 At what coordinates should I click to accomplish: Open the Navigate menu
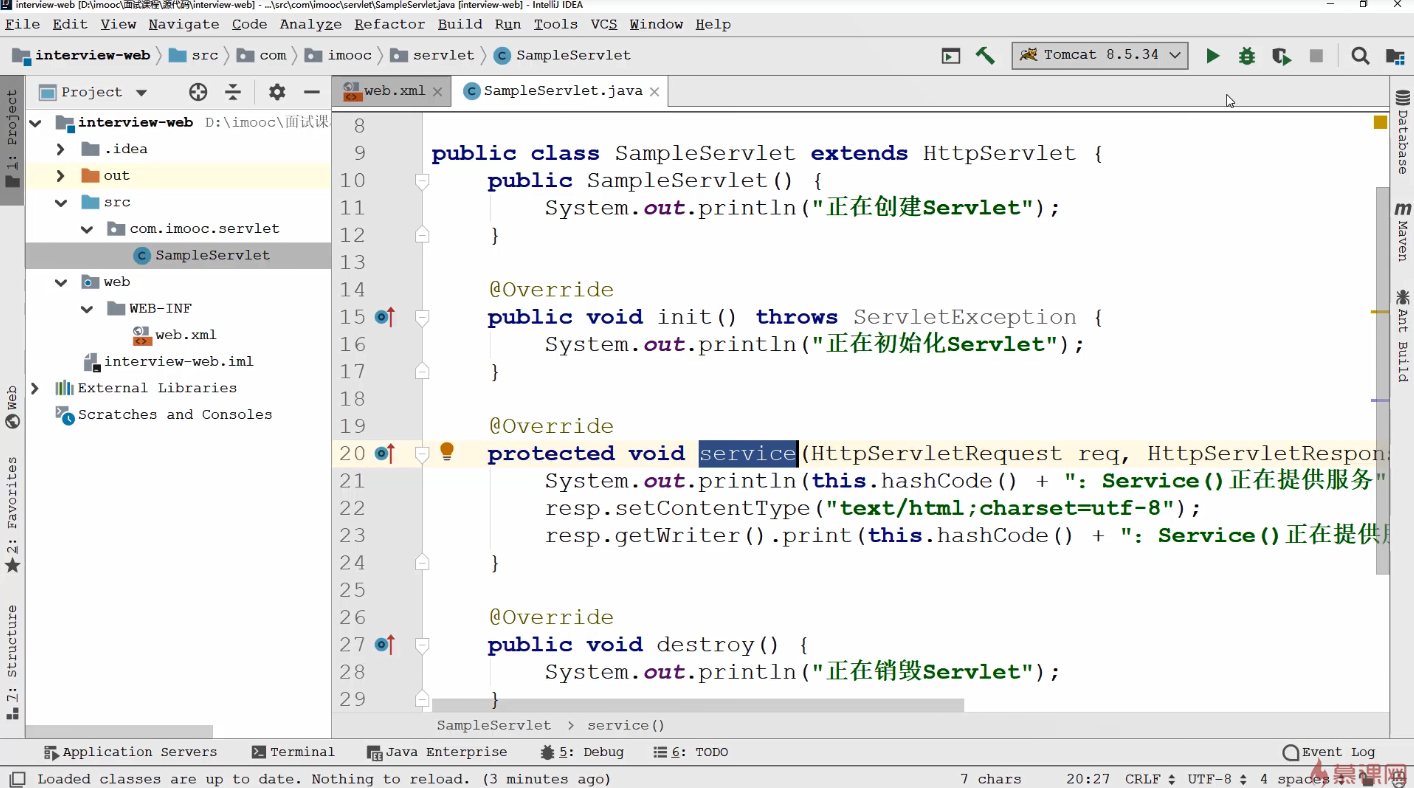(184, 24)
